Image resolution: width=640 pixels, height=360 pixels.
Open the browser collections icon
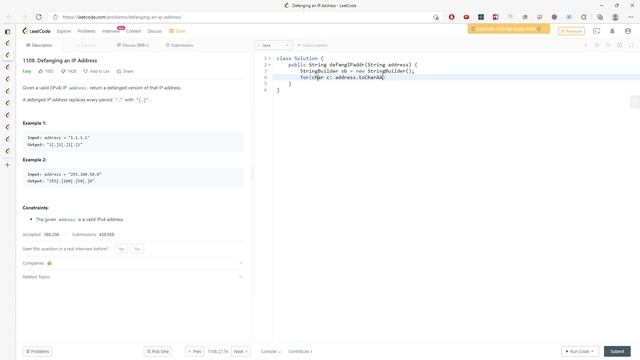[600, 17]
